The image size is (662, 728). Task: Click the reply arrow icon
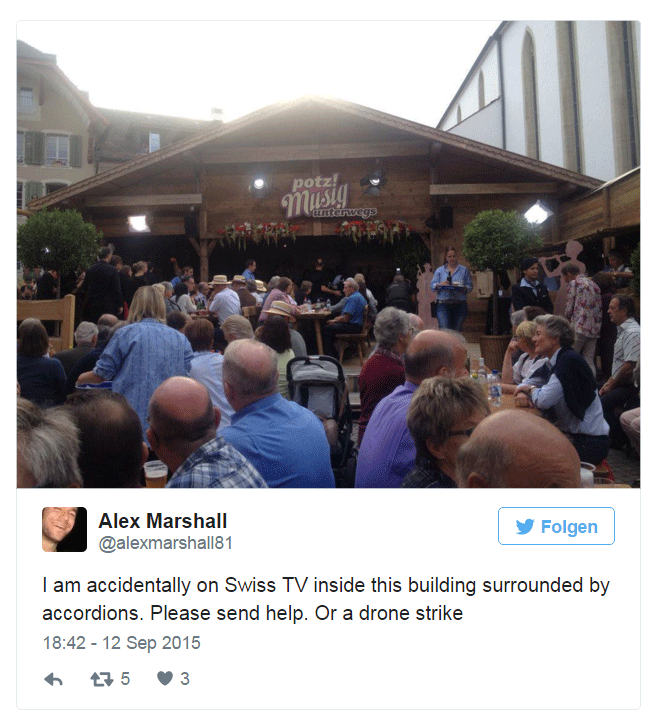[53, 680]
